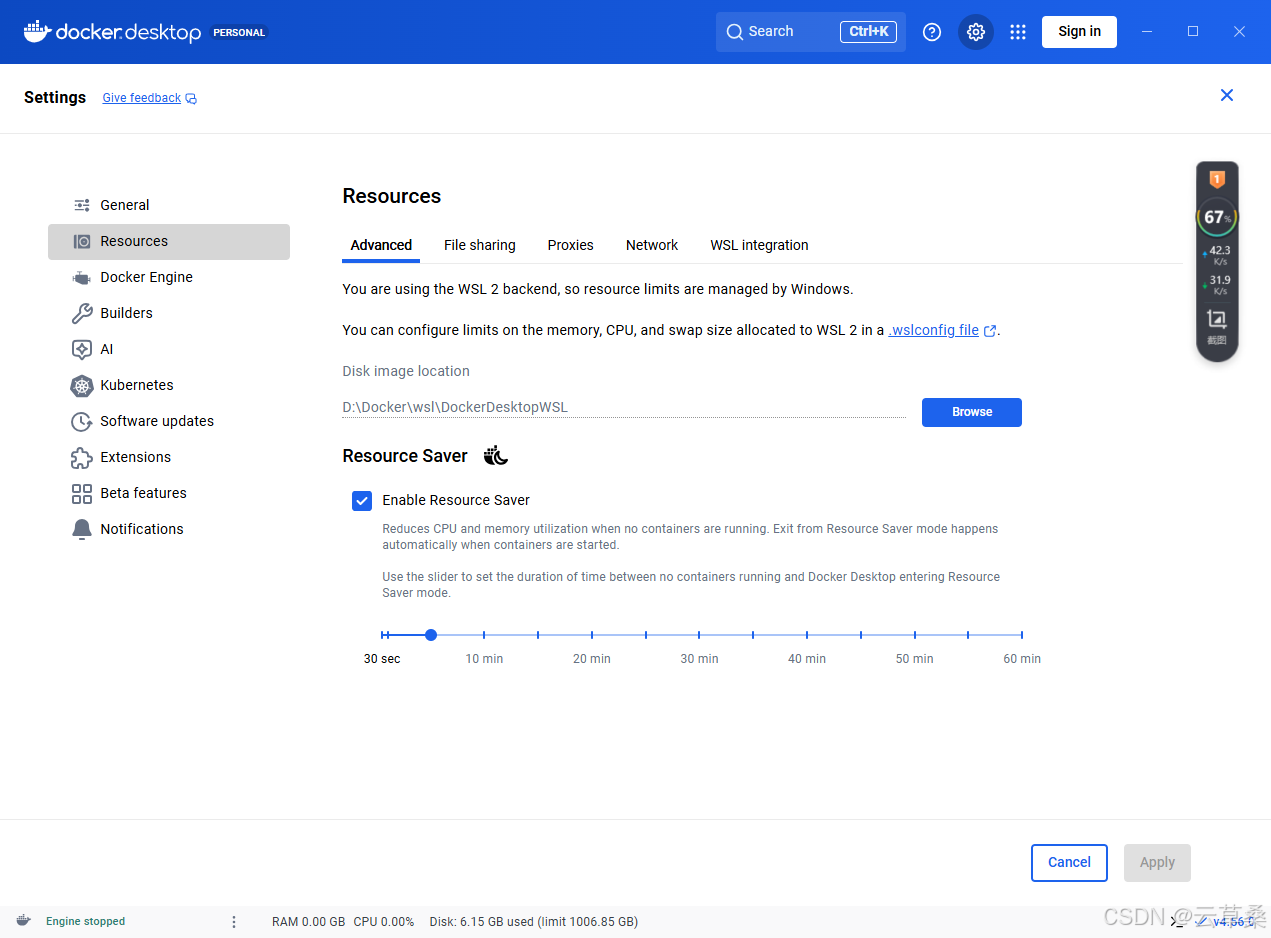Click the Disk: 6.15 GB used status entry
The height and width of the screenshot is (938, 1271).
(533, 921)
